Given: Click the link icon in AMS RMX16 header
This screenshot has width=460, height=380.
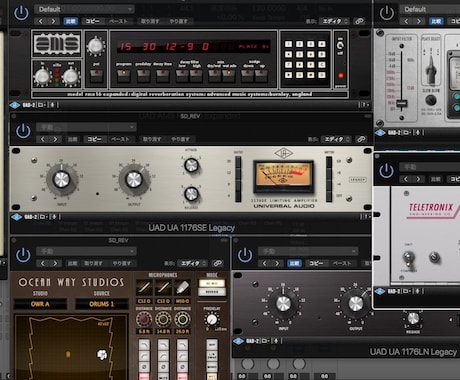Looking at the screenshot, I should click(x=359, y=21).
